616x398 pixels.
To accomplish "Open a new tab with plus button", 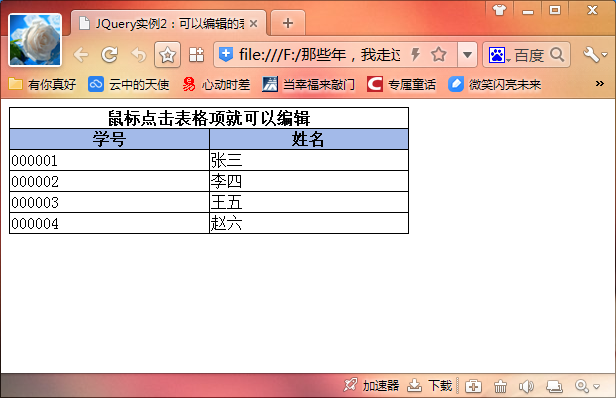I will pos(288,23).
